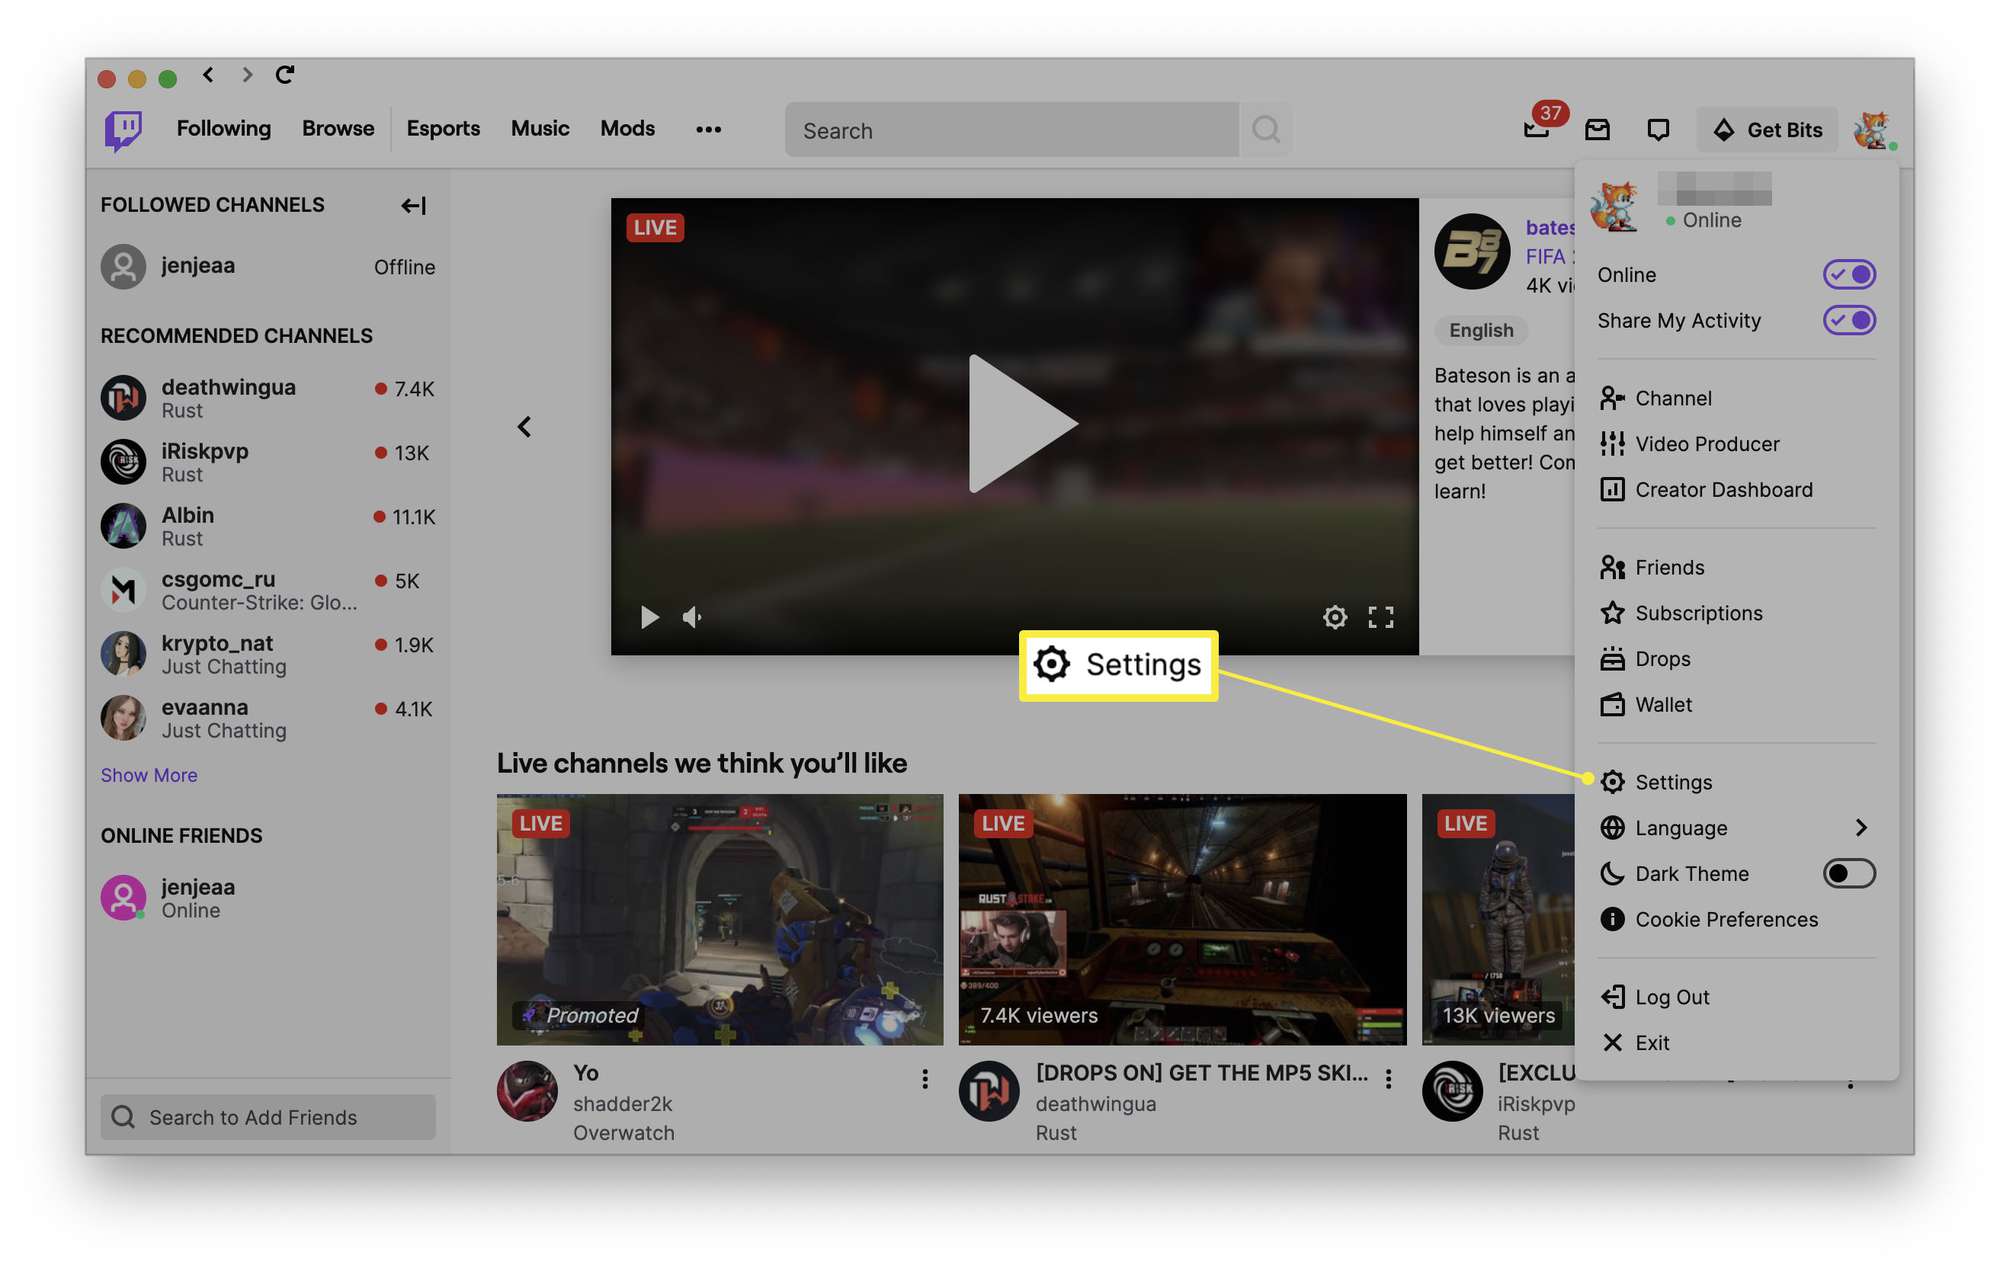This screenshot has height=1268, width=2000.
Task: Open the Whispers/chat icon
Action: pos(1660,130)
